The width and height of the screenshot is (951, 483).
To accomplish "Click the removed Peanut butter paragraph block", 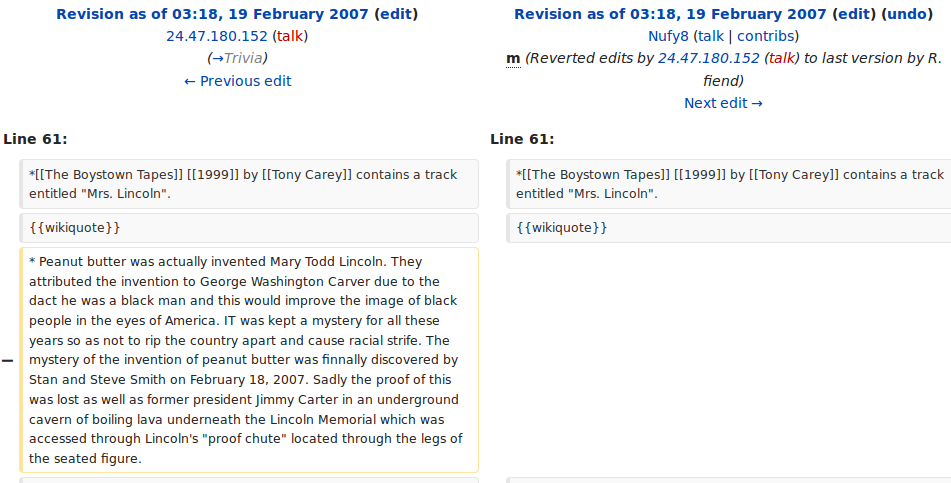I will coord(248,360).
